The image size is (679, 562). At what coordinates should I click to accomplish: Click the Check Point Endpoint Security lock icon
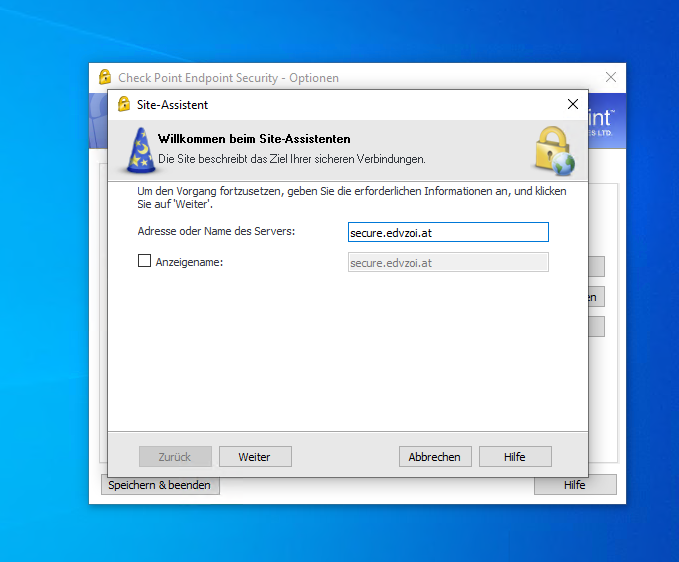105,77
